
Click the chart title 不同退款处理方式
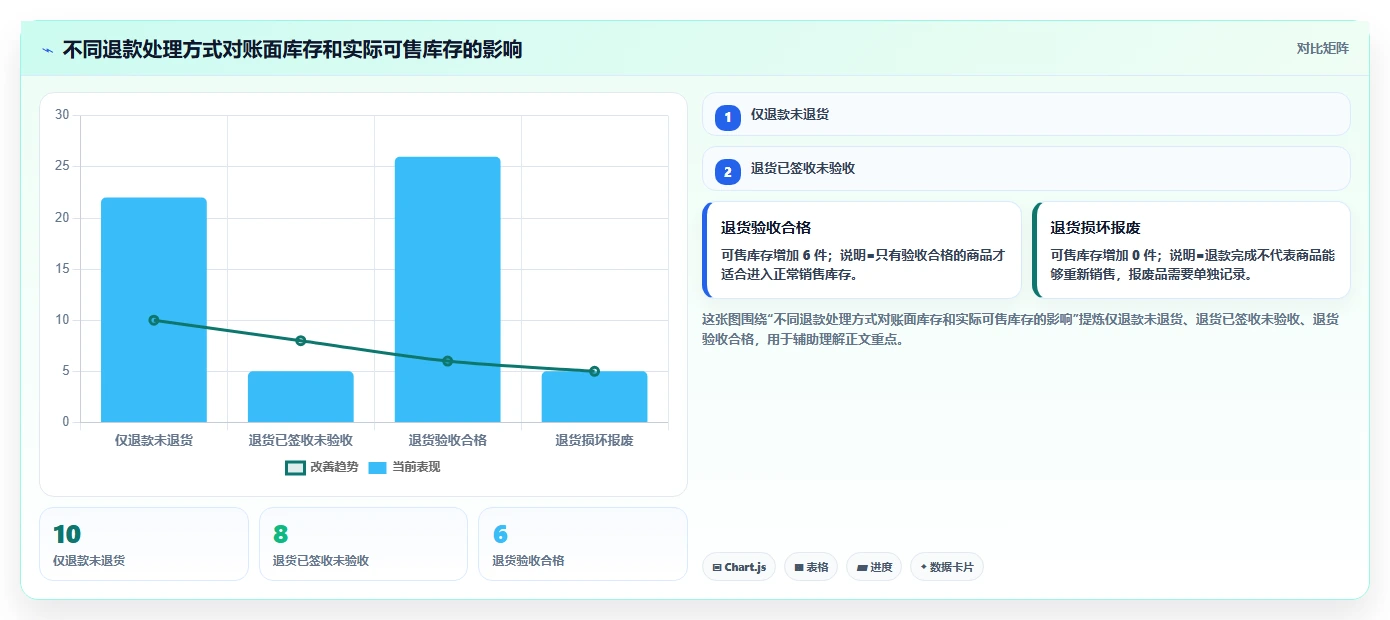292,50
